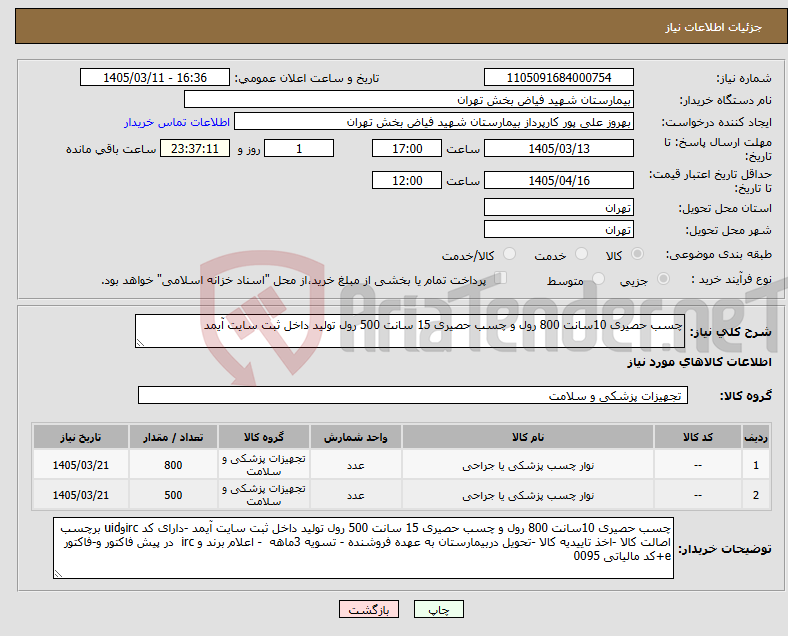Click row number 1 cell
The width and height of the screenshot is (788, 636).
(755, 465)
